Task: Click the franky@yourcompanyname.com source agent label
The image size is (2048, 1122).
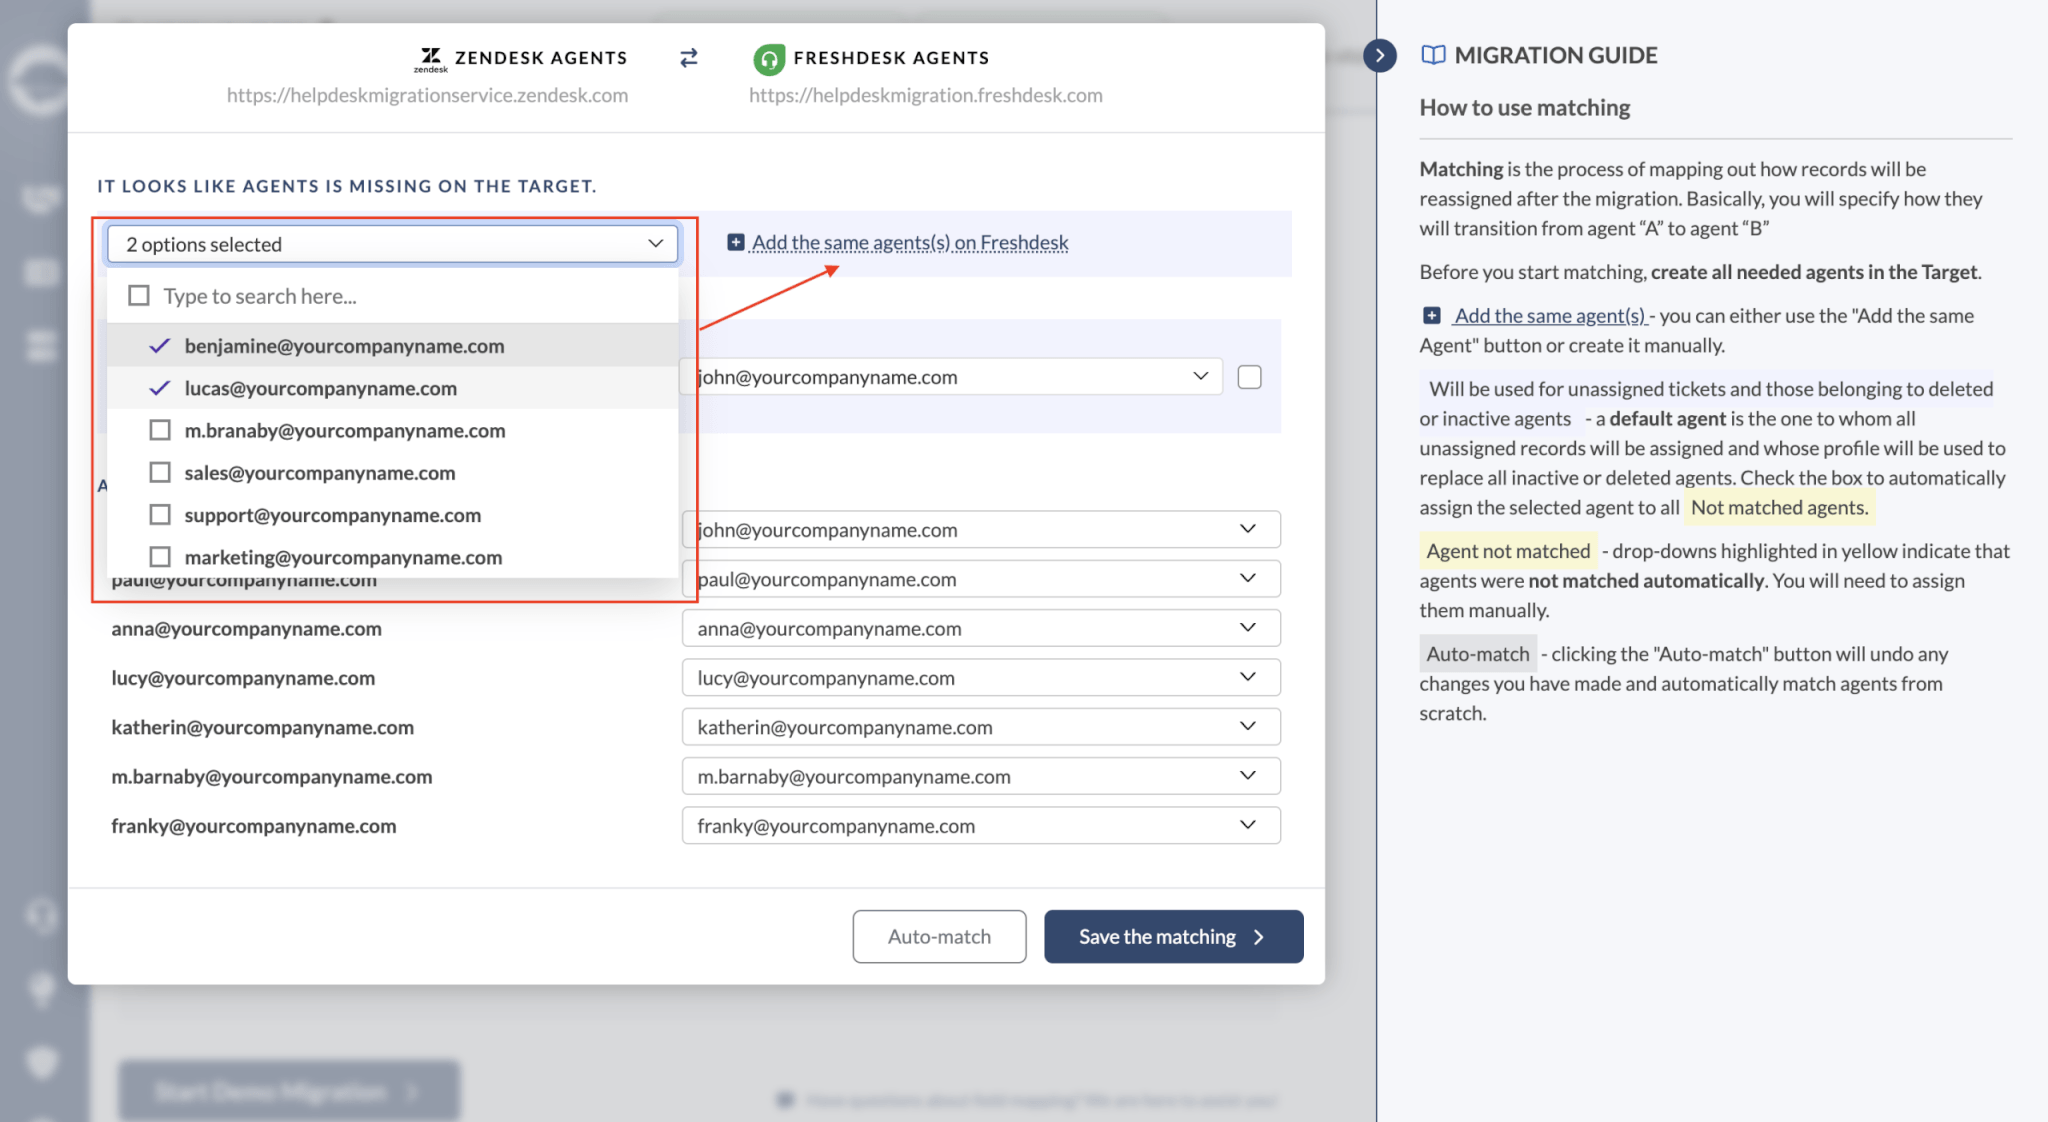Action: (253, 825)
